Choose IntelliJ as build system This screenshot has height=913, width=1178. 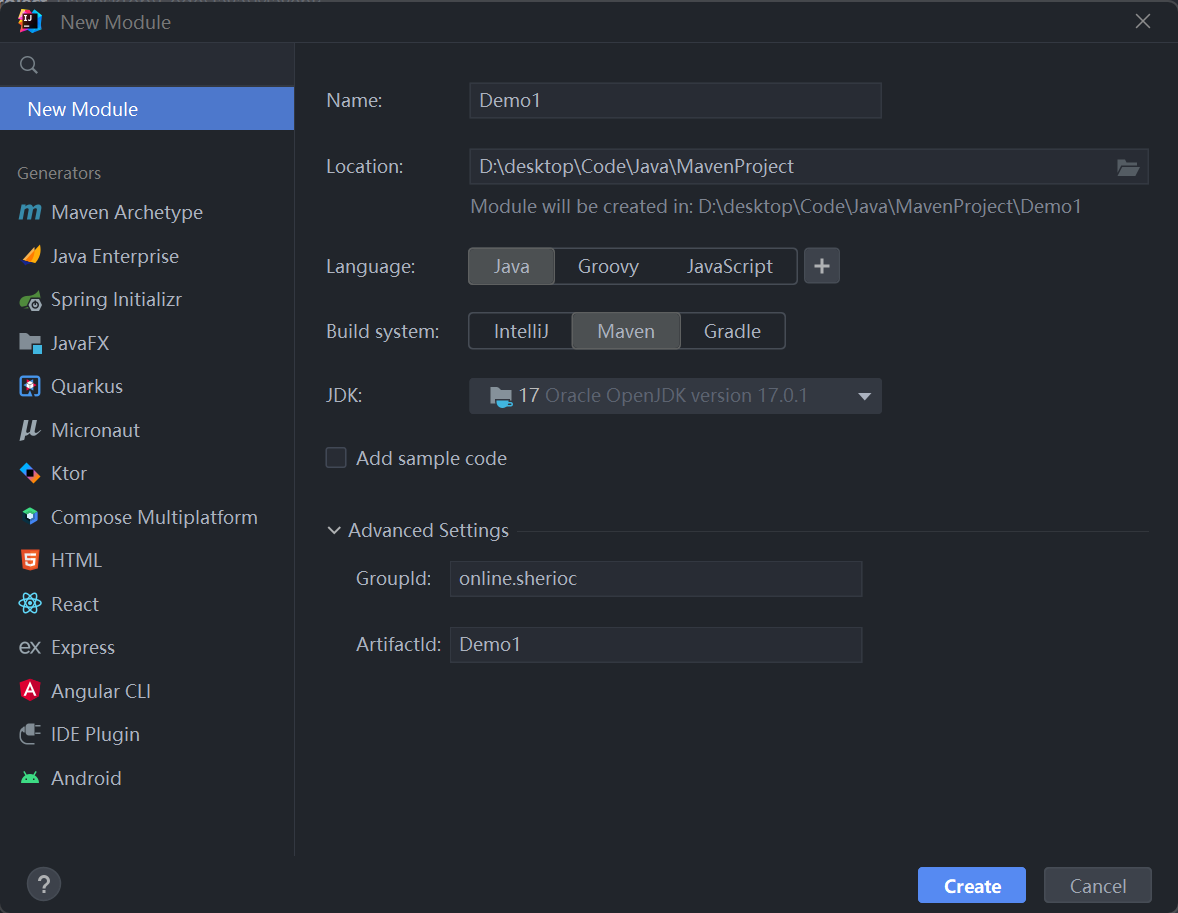[x=521, y=331]
